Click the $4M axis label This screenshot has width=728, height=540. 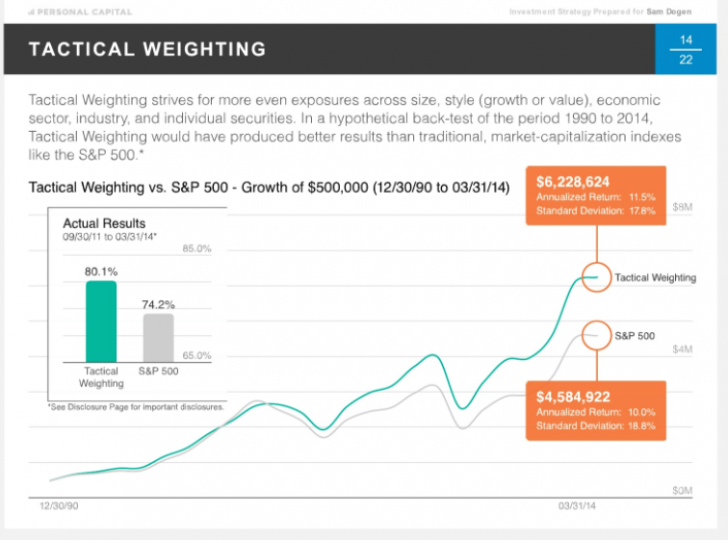(x=682, y=349)
